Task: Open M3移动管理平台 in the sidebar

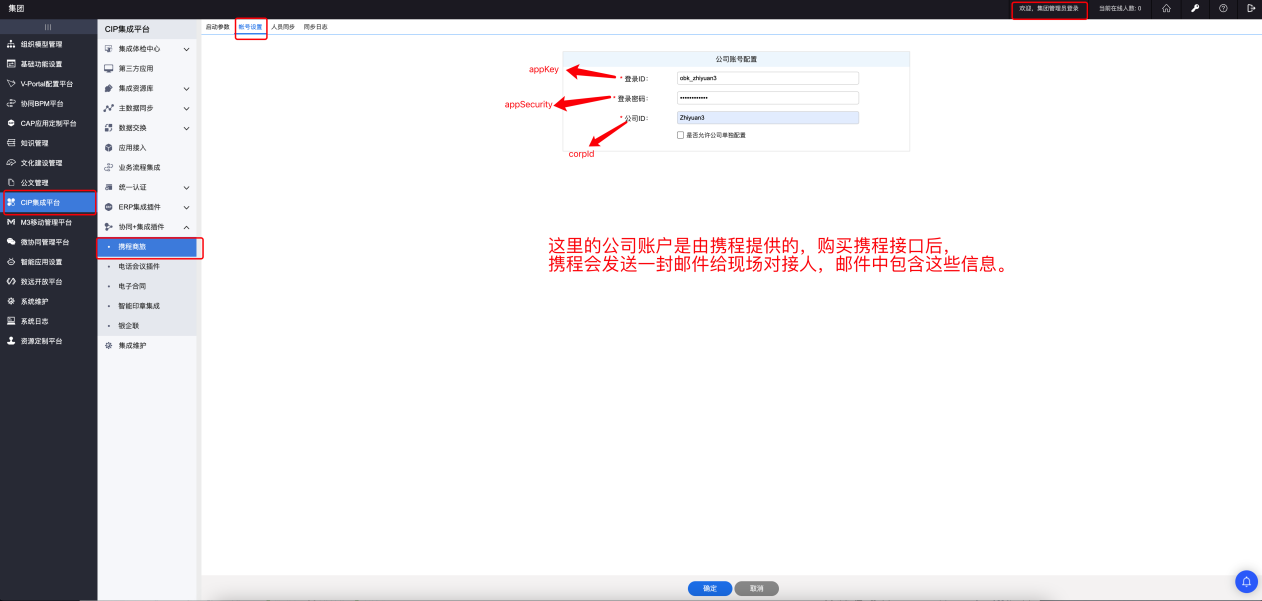Action: pos(48,222)
